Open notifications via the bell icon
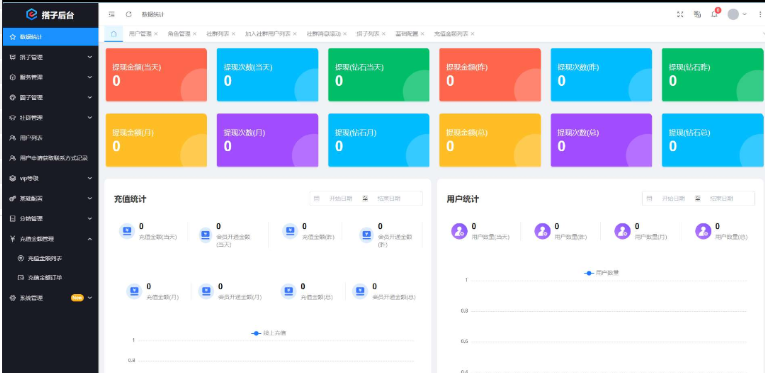This screenshot has width=765, height=373. point(714,14)
